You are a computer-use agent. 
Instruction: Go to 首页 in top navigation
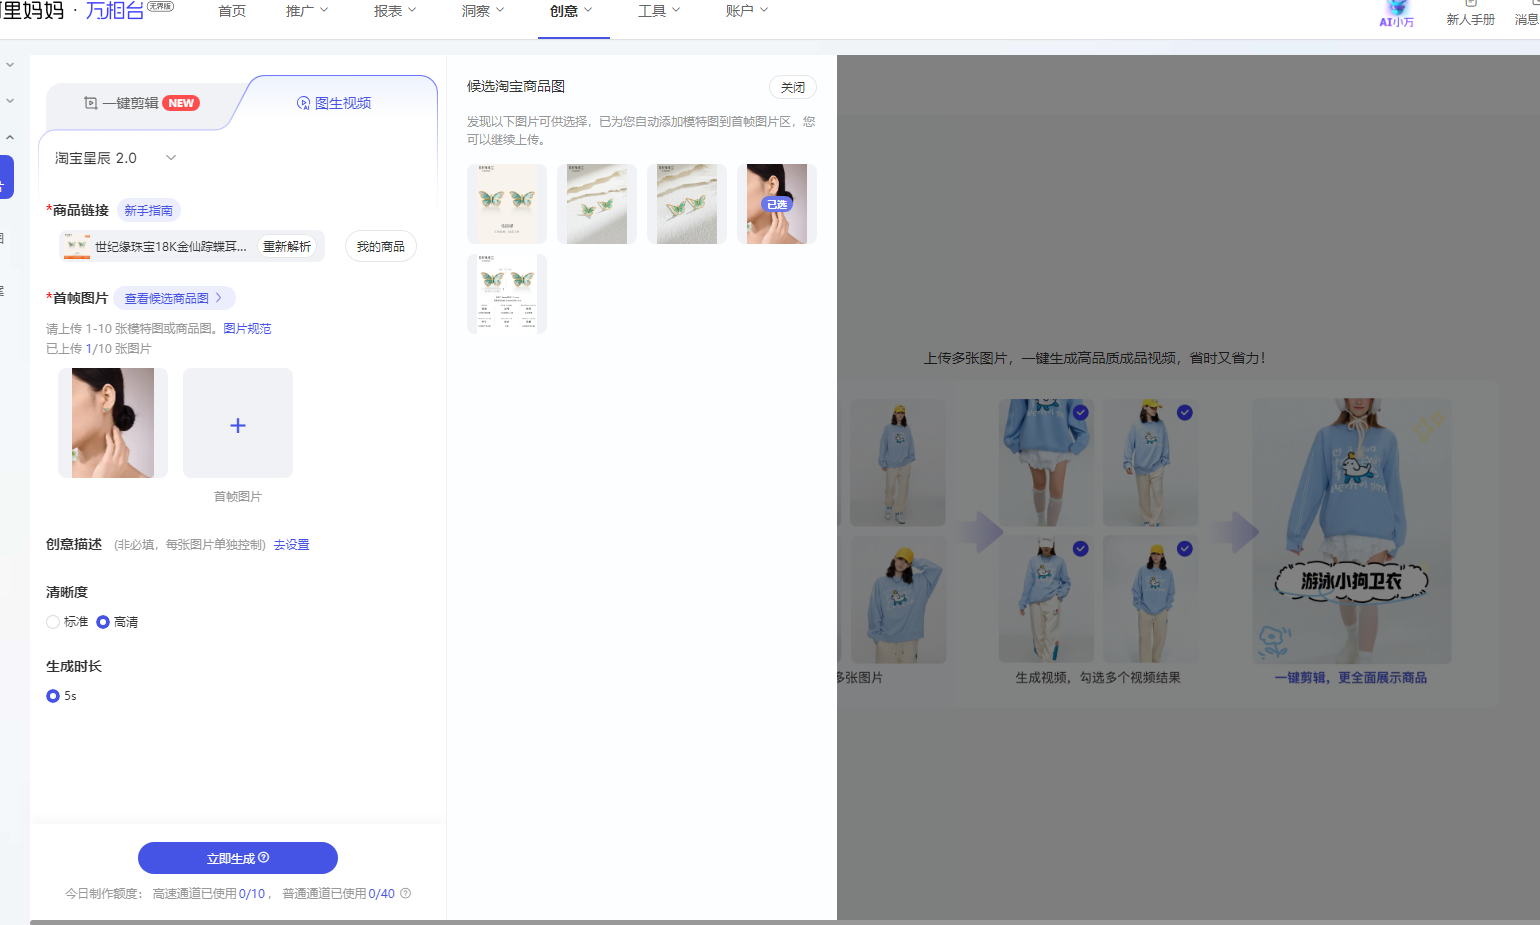click(x=232, y=11)
